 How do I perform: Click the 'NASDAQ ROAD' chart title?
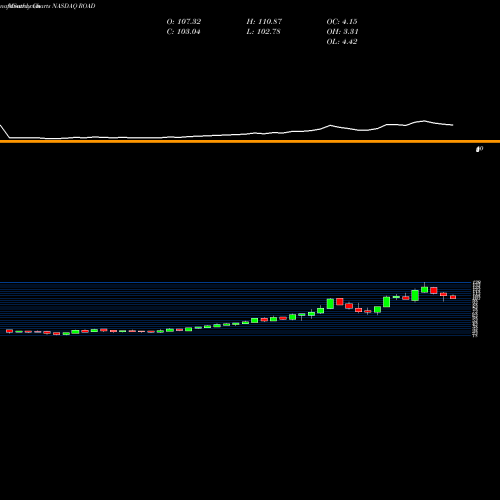click(74, 6)
